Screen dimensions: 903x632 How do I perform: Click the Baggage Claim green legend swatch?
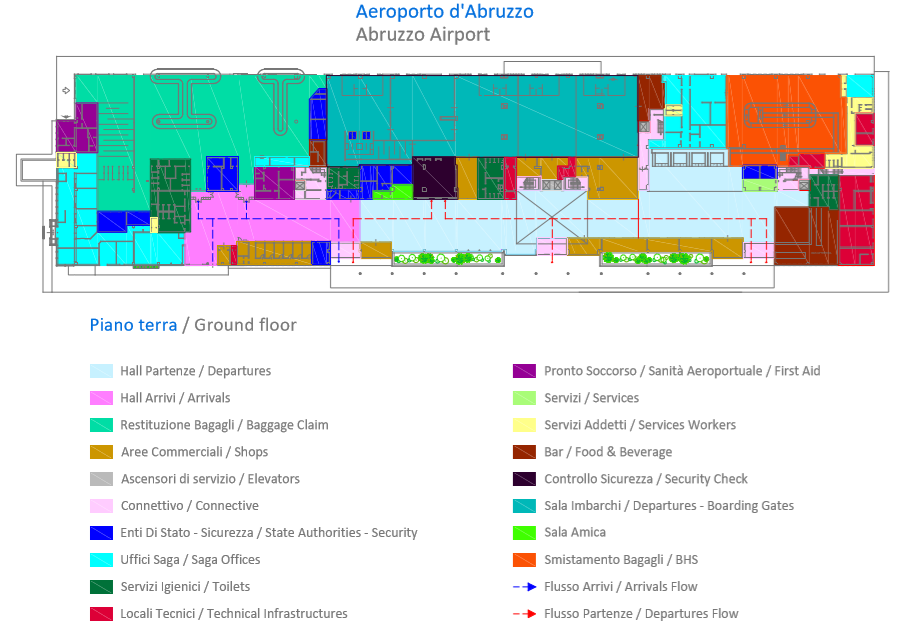(x=100, y=425)
